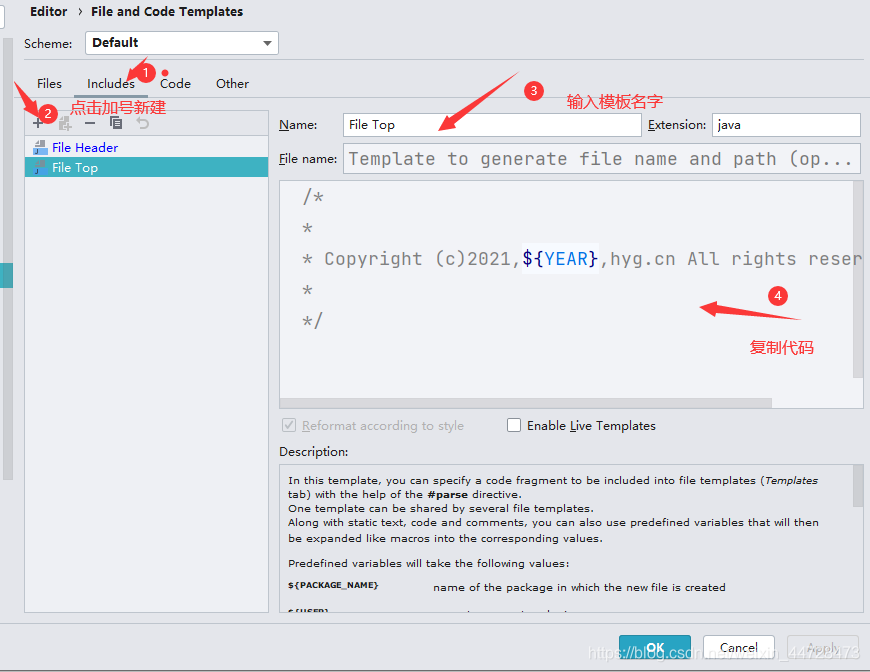The height and width of the screenshot is (672, 870).
Task: Click the Extension field containing java
Action: pyautogui.click(x=786, y=125)
